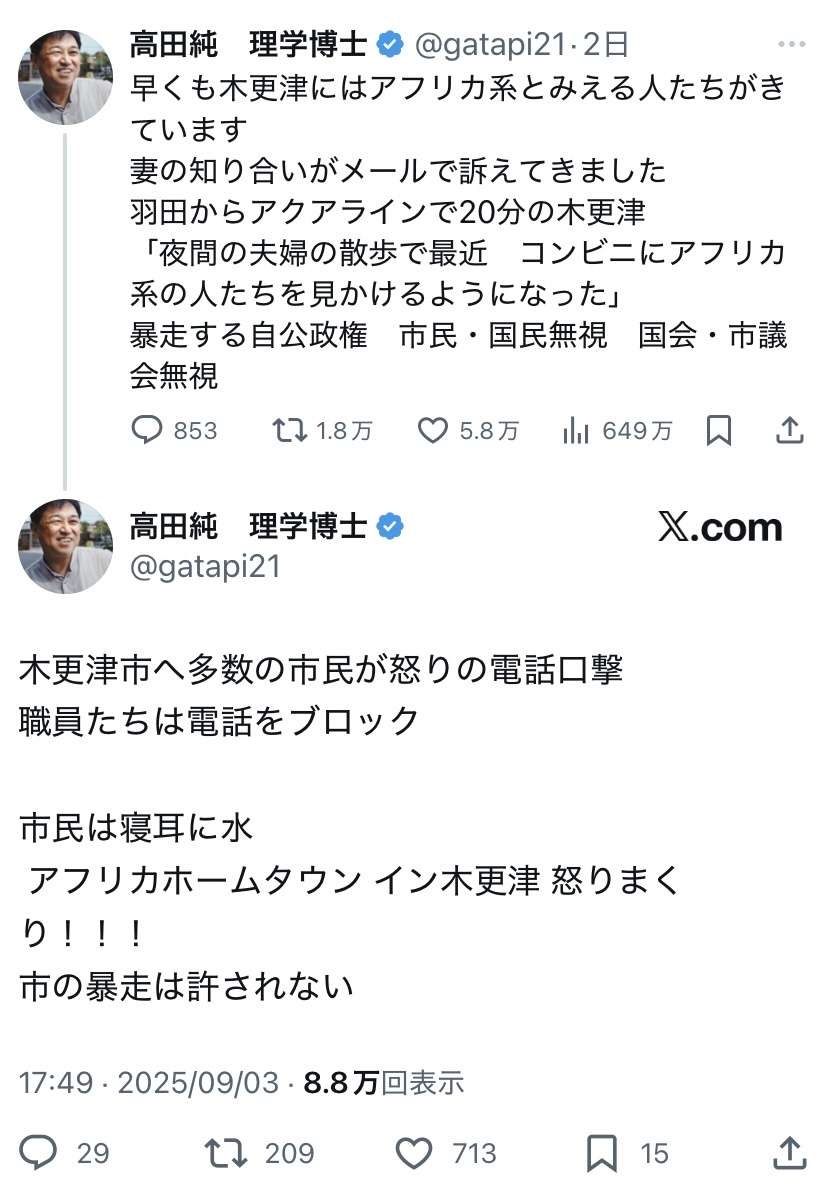Click the 17:49 · 2025/09/03 timestamp
828x1199 pixels.
(150, 1082)
